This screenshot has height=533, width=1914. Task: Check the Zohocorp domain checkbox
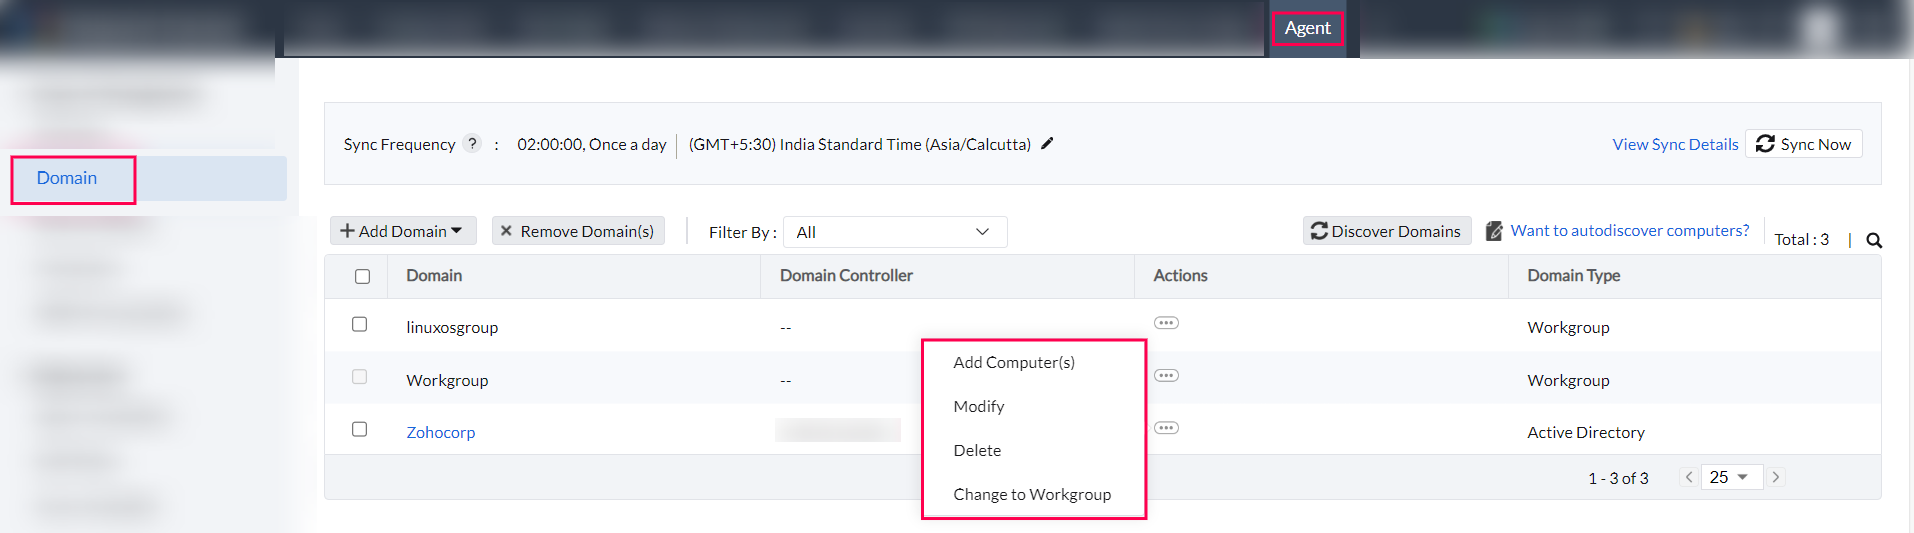(360, 429)
